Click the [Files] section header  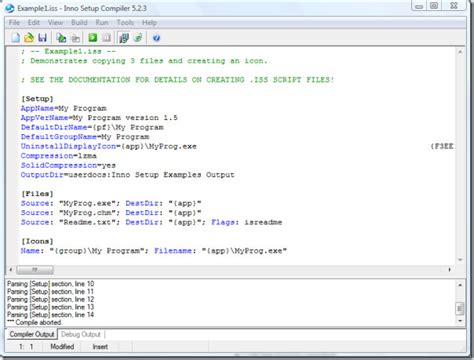coord(37,194)
